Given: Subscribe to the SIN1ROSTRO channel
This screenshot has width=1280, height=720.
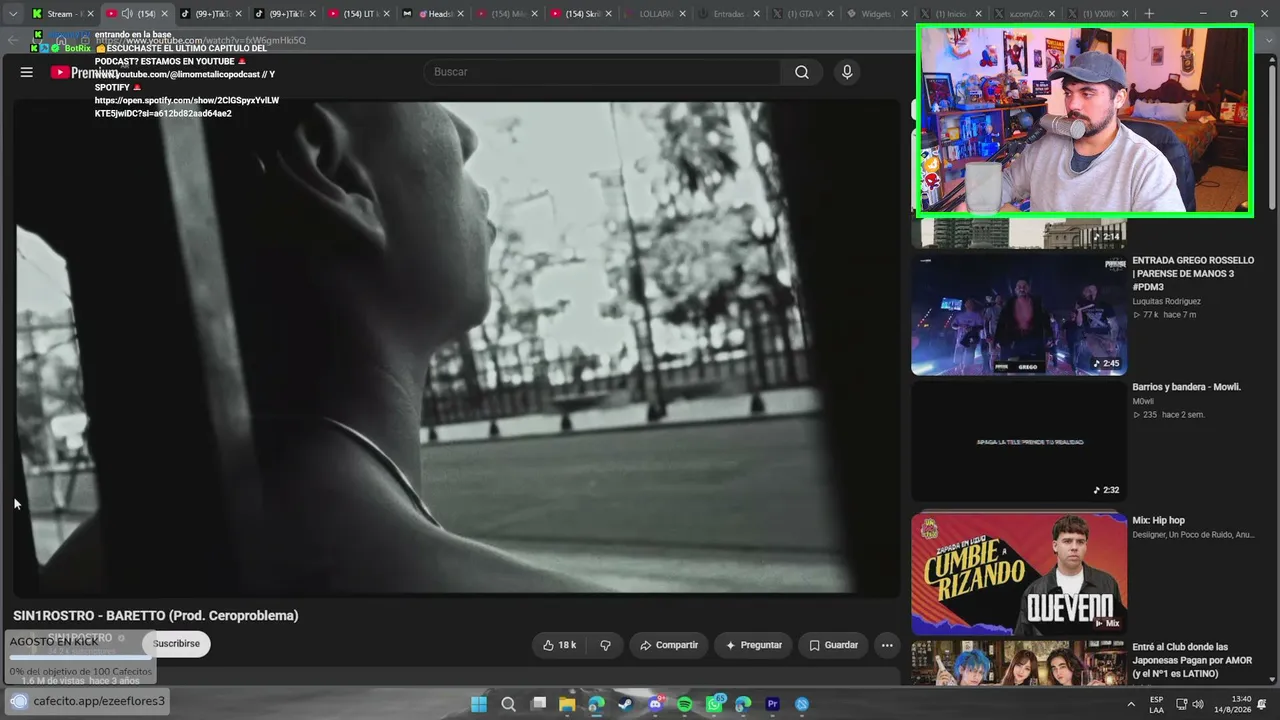Looking at the screenshot, I should coord(176,644).
